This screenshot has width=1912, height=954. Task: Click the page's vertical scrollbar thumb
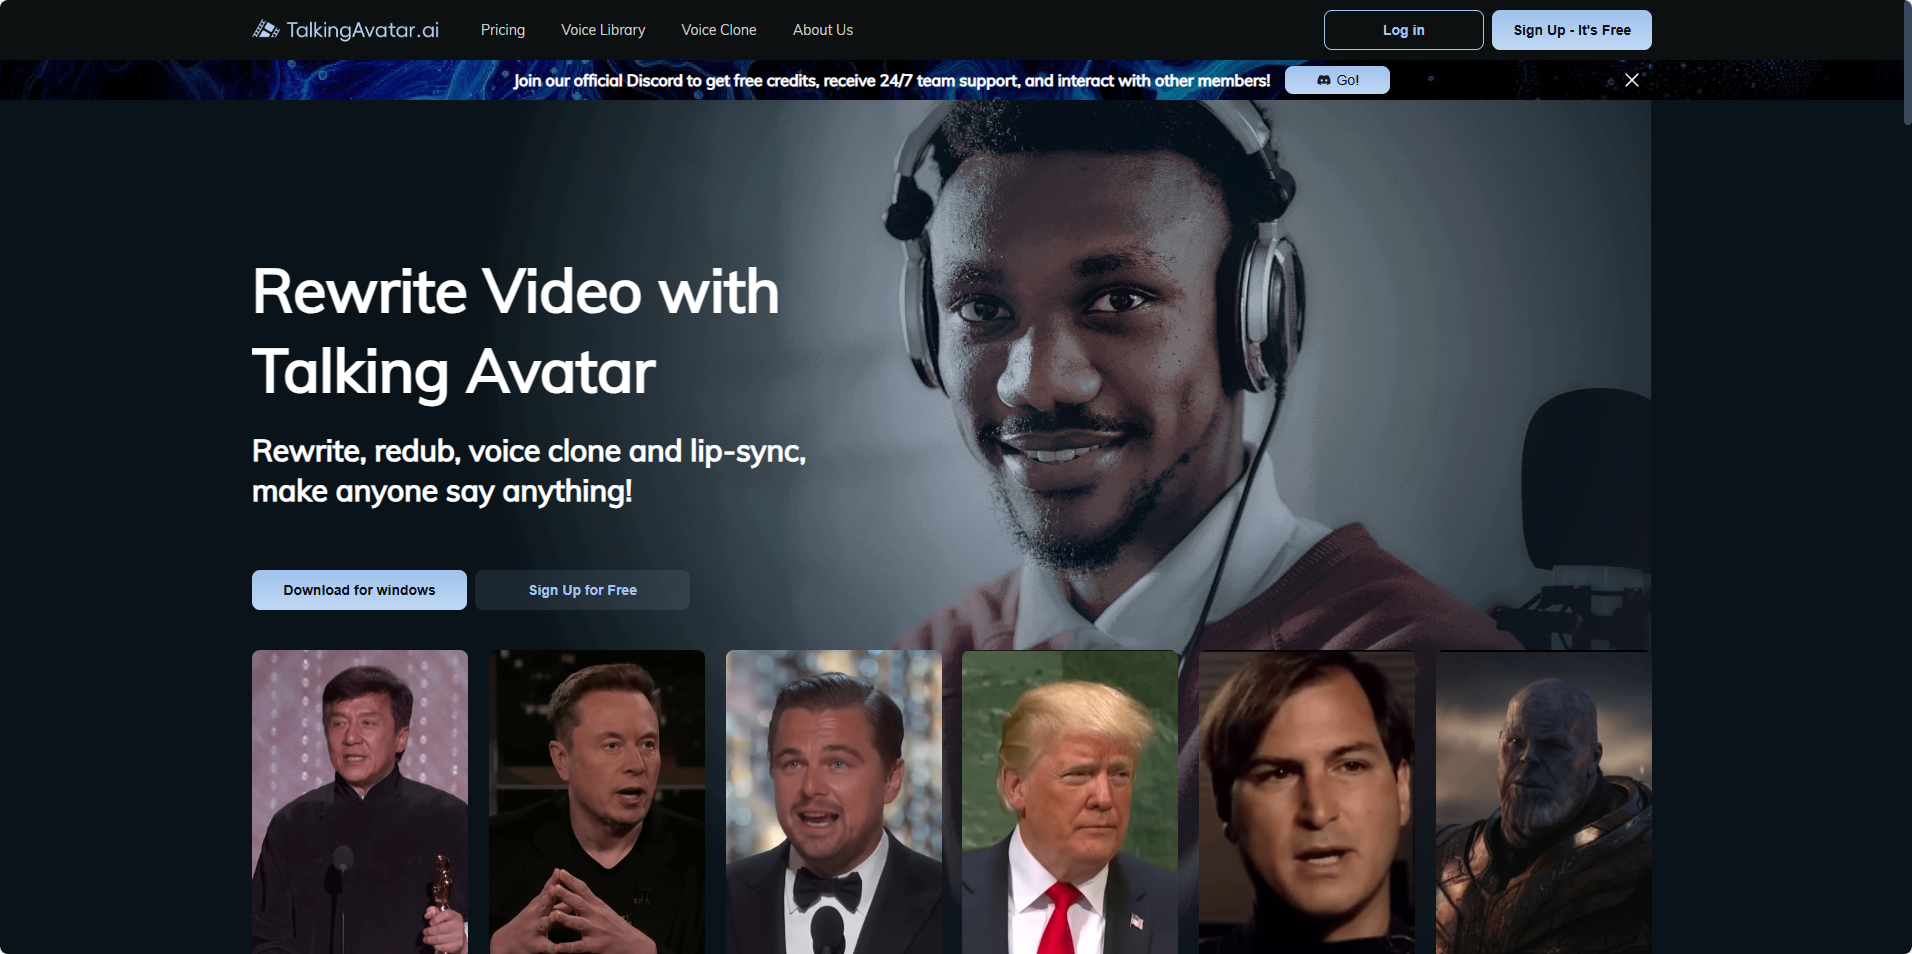(1907, 62)
